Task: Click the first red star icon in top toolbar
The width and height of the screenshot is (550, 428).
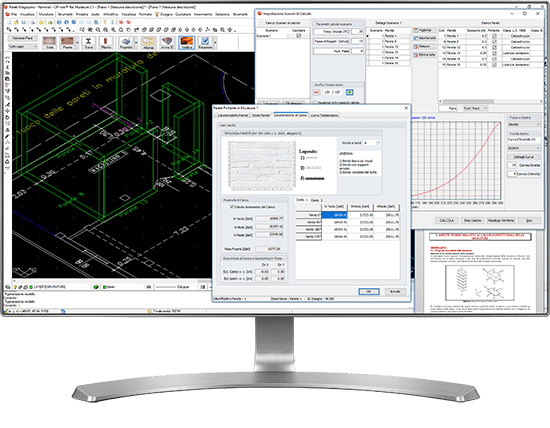Action: pos(121,22)
